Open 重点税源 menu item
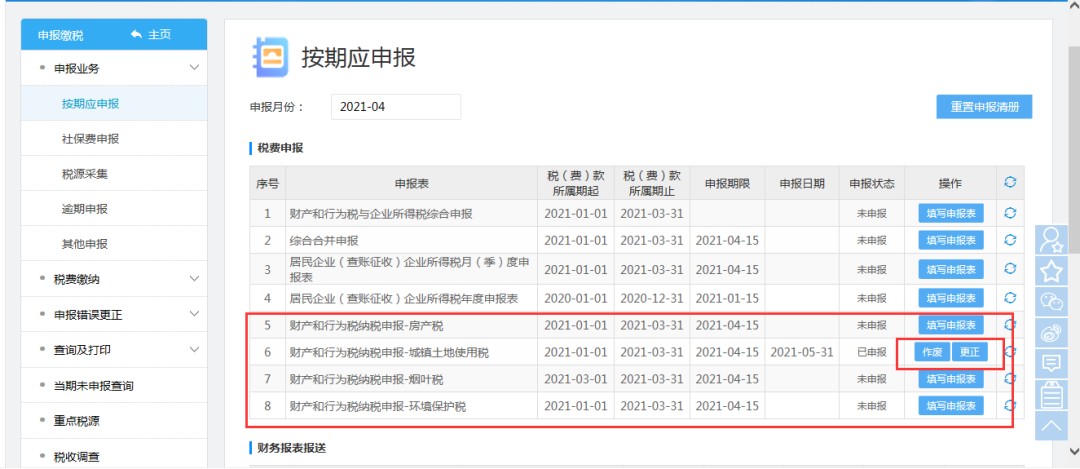Viewport: 1080px width, 469px height. point(114,421)
